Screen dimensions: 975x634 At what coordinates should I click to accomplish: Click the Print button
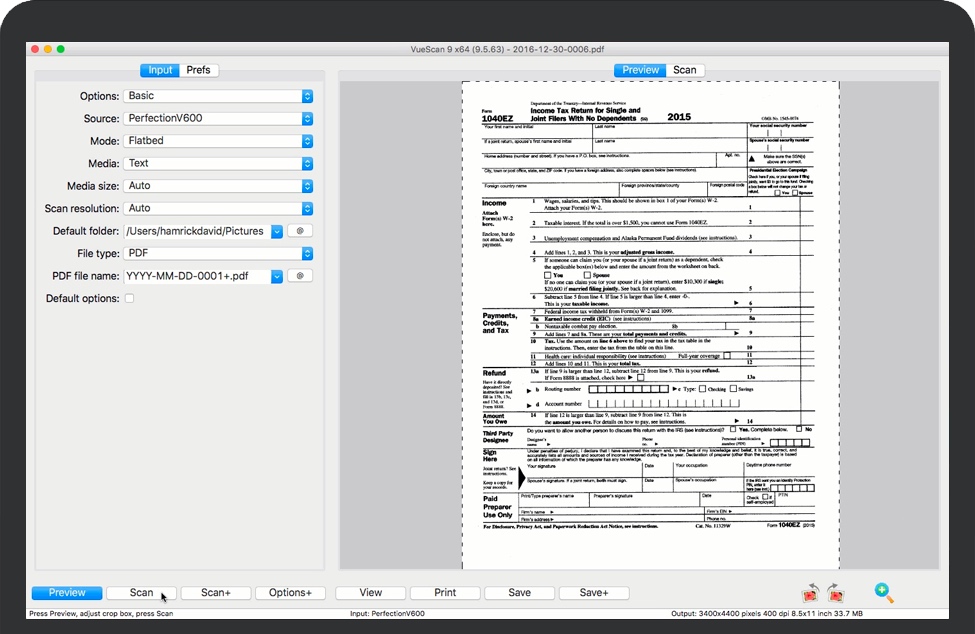pos(445,593)
